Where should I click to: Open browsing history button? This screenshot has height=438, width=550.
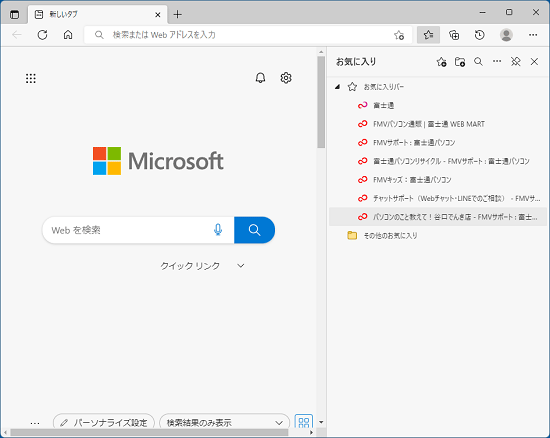click(479, 35)
